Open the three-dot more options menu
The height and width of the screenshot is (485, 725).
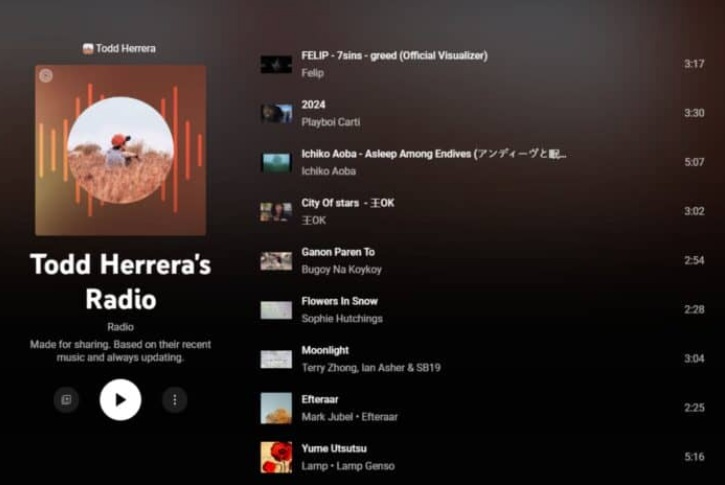point(174,400)
